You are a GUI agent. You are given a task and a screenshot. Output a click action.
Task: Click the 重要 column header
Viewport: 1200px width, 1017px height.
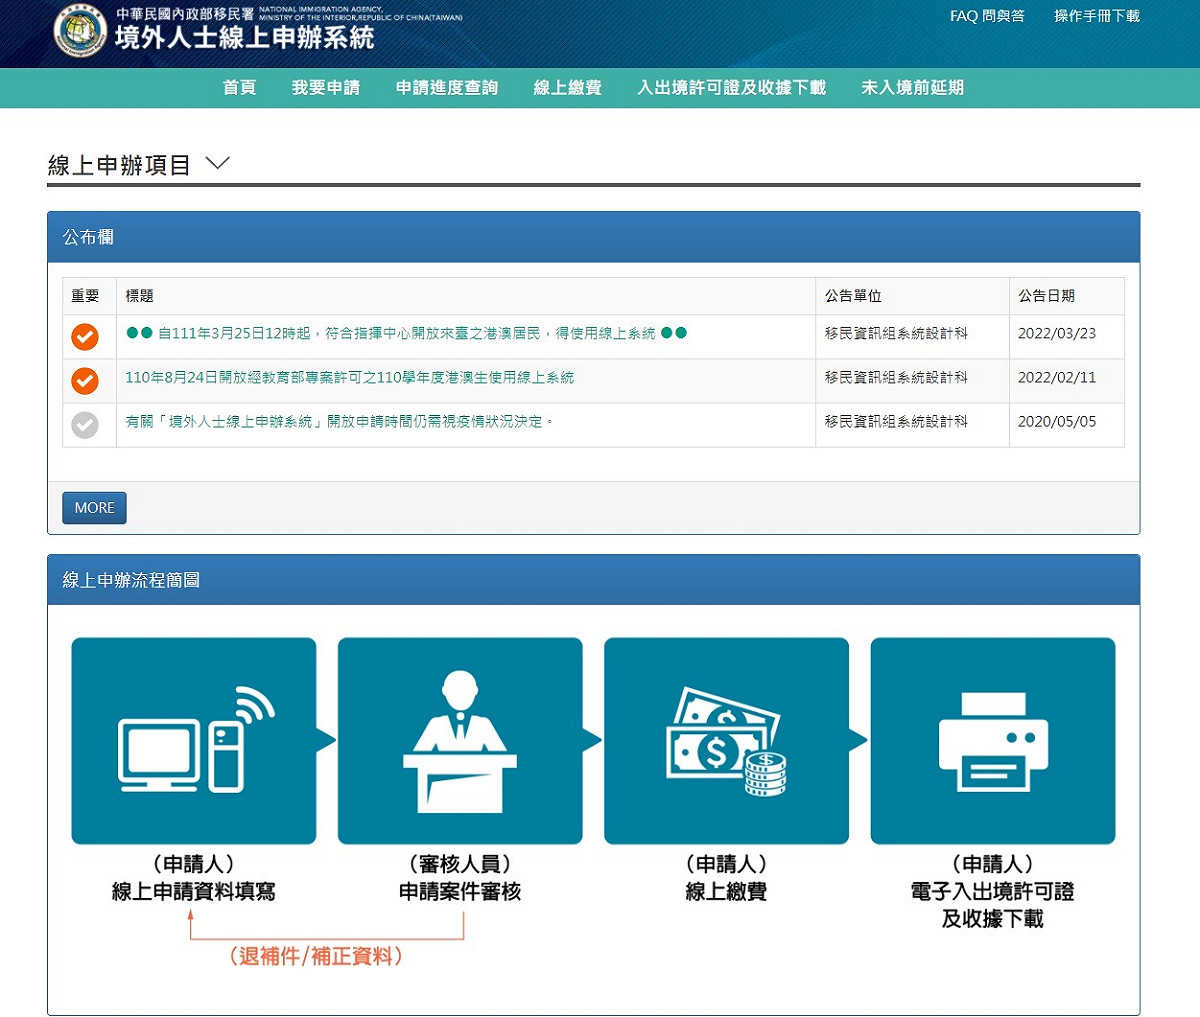pyautogui.click(x=85, y=296)
